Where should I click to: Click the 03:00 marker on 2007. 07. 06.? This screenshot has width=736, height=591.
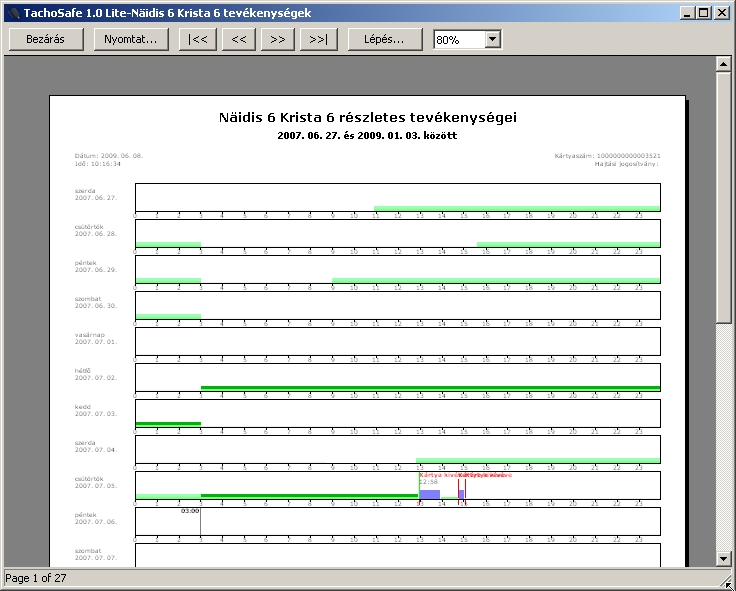(x=190, y=511)
